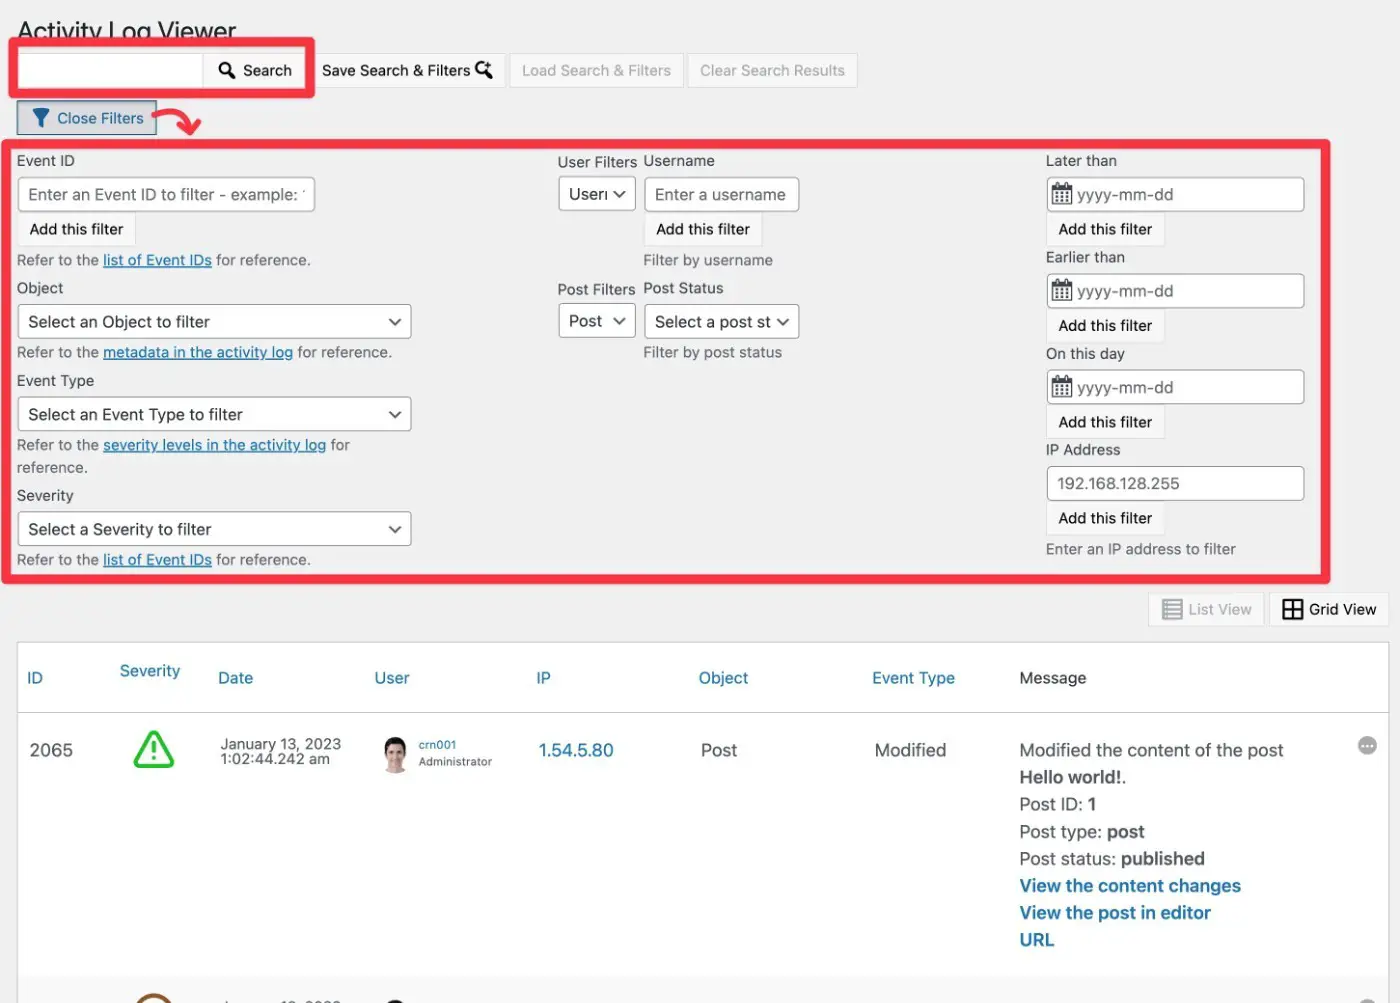Viewport: 1400px width, 1003px height.
Task: Sort table by Severity column
Action: click(150, 671)
